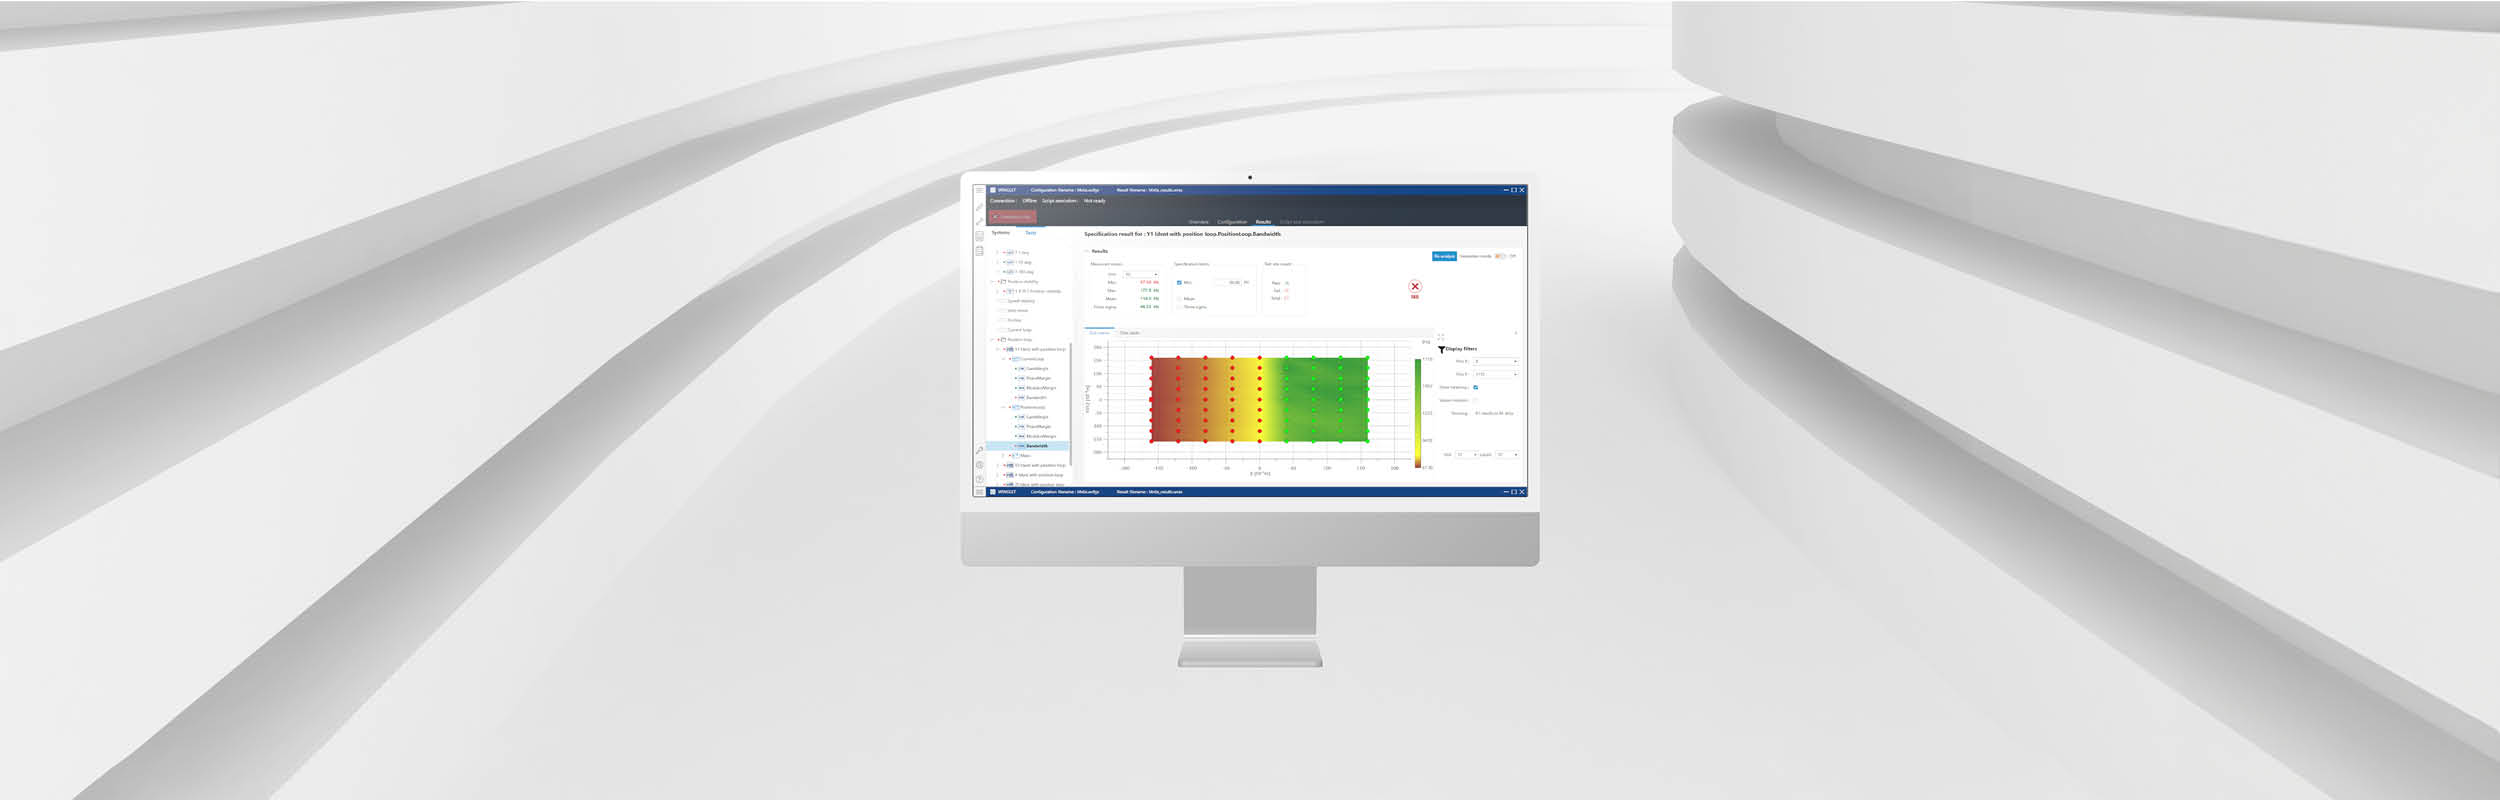The width and height of the screenshot is (2500, 800).
Task: Click the Display filters funnel icon
Action: point(1441,349)
